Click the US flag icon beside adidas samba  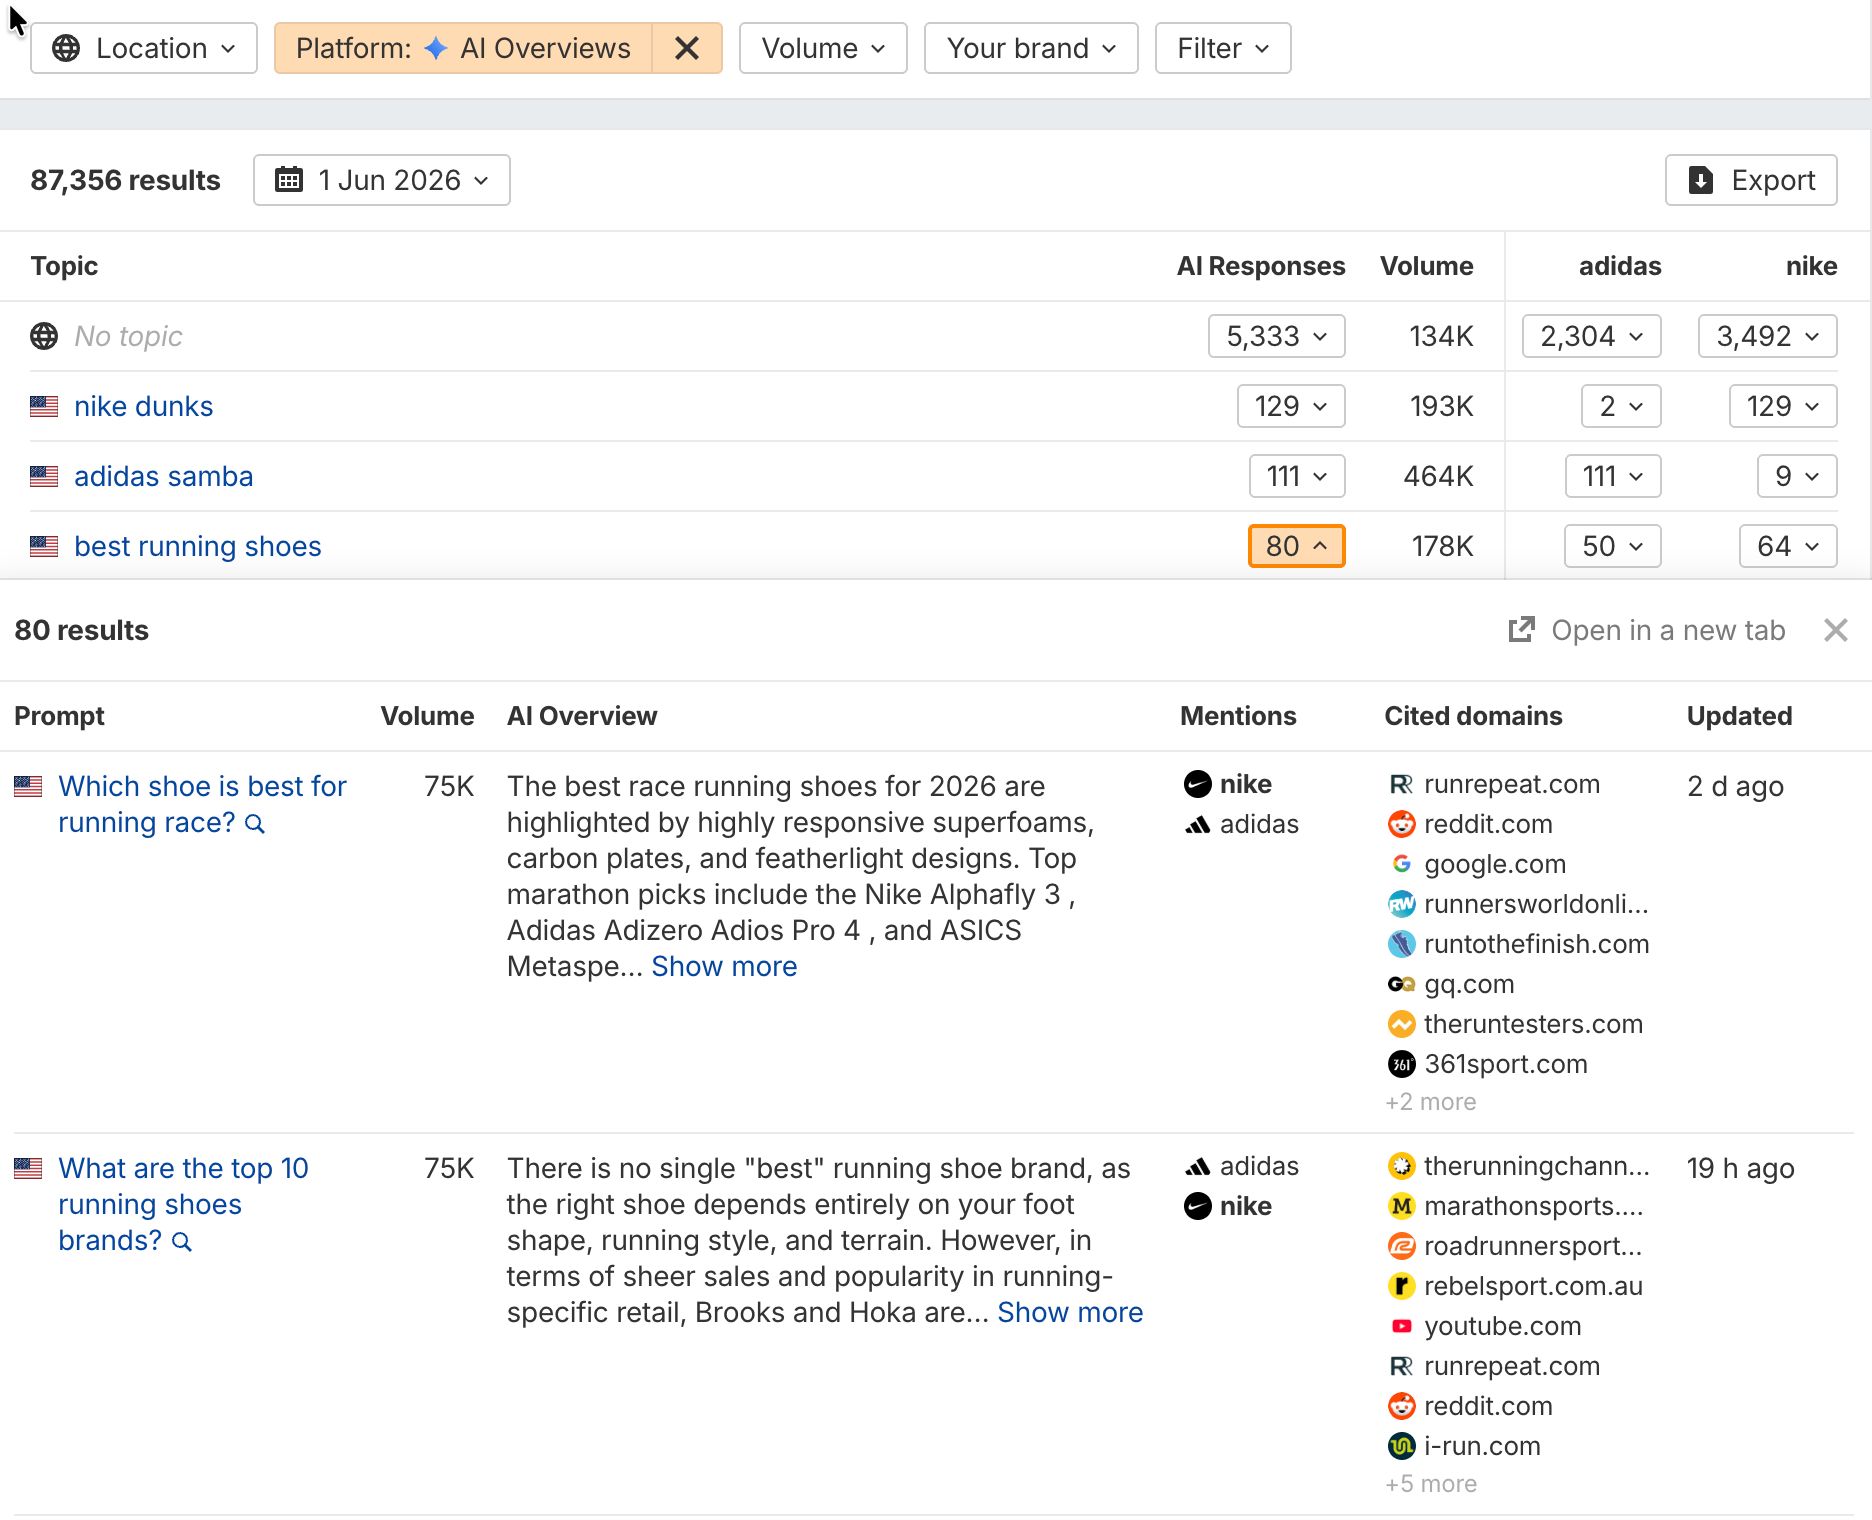click(x=44, y=476)
